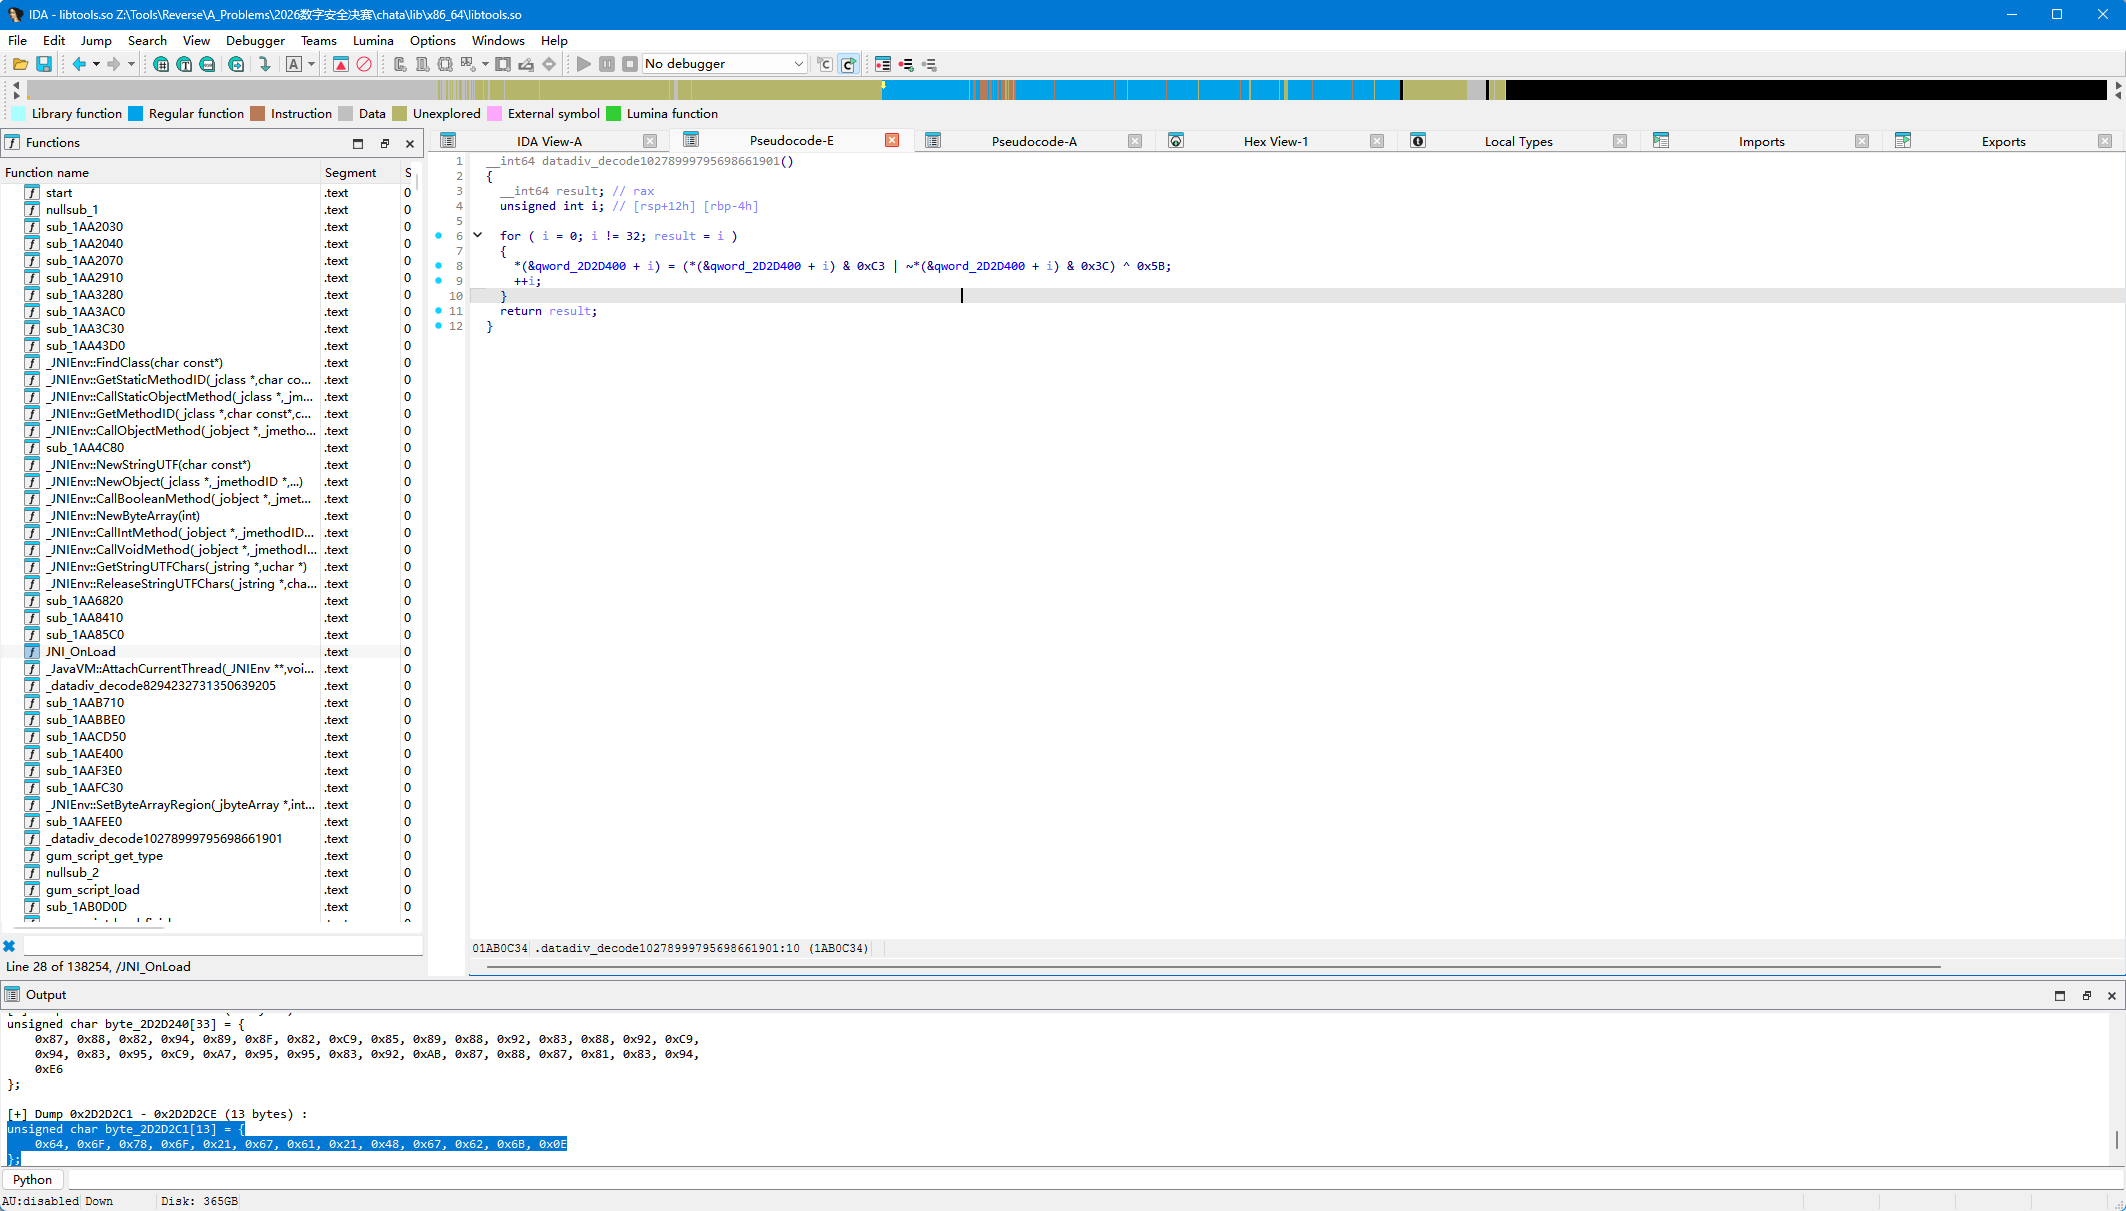The height and width of the screenshot is (1211, 2126).
Task: Collapse the for loop at line 6
Action: coord(478,236)
